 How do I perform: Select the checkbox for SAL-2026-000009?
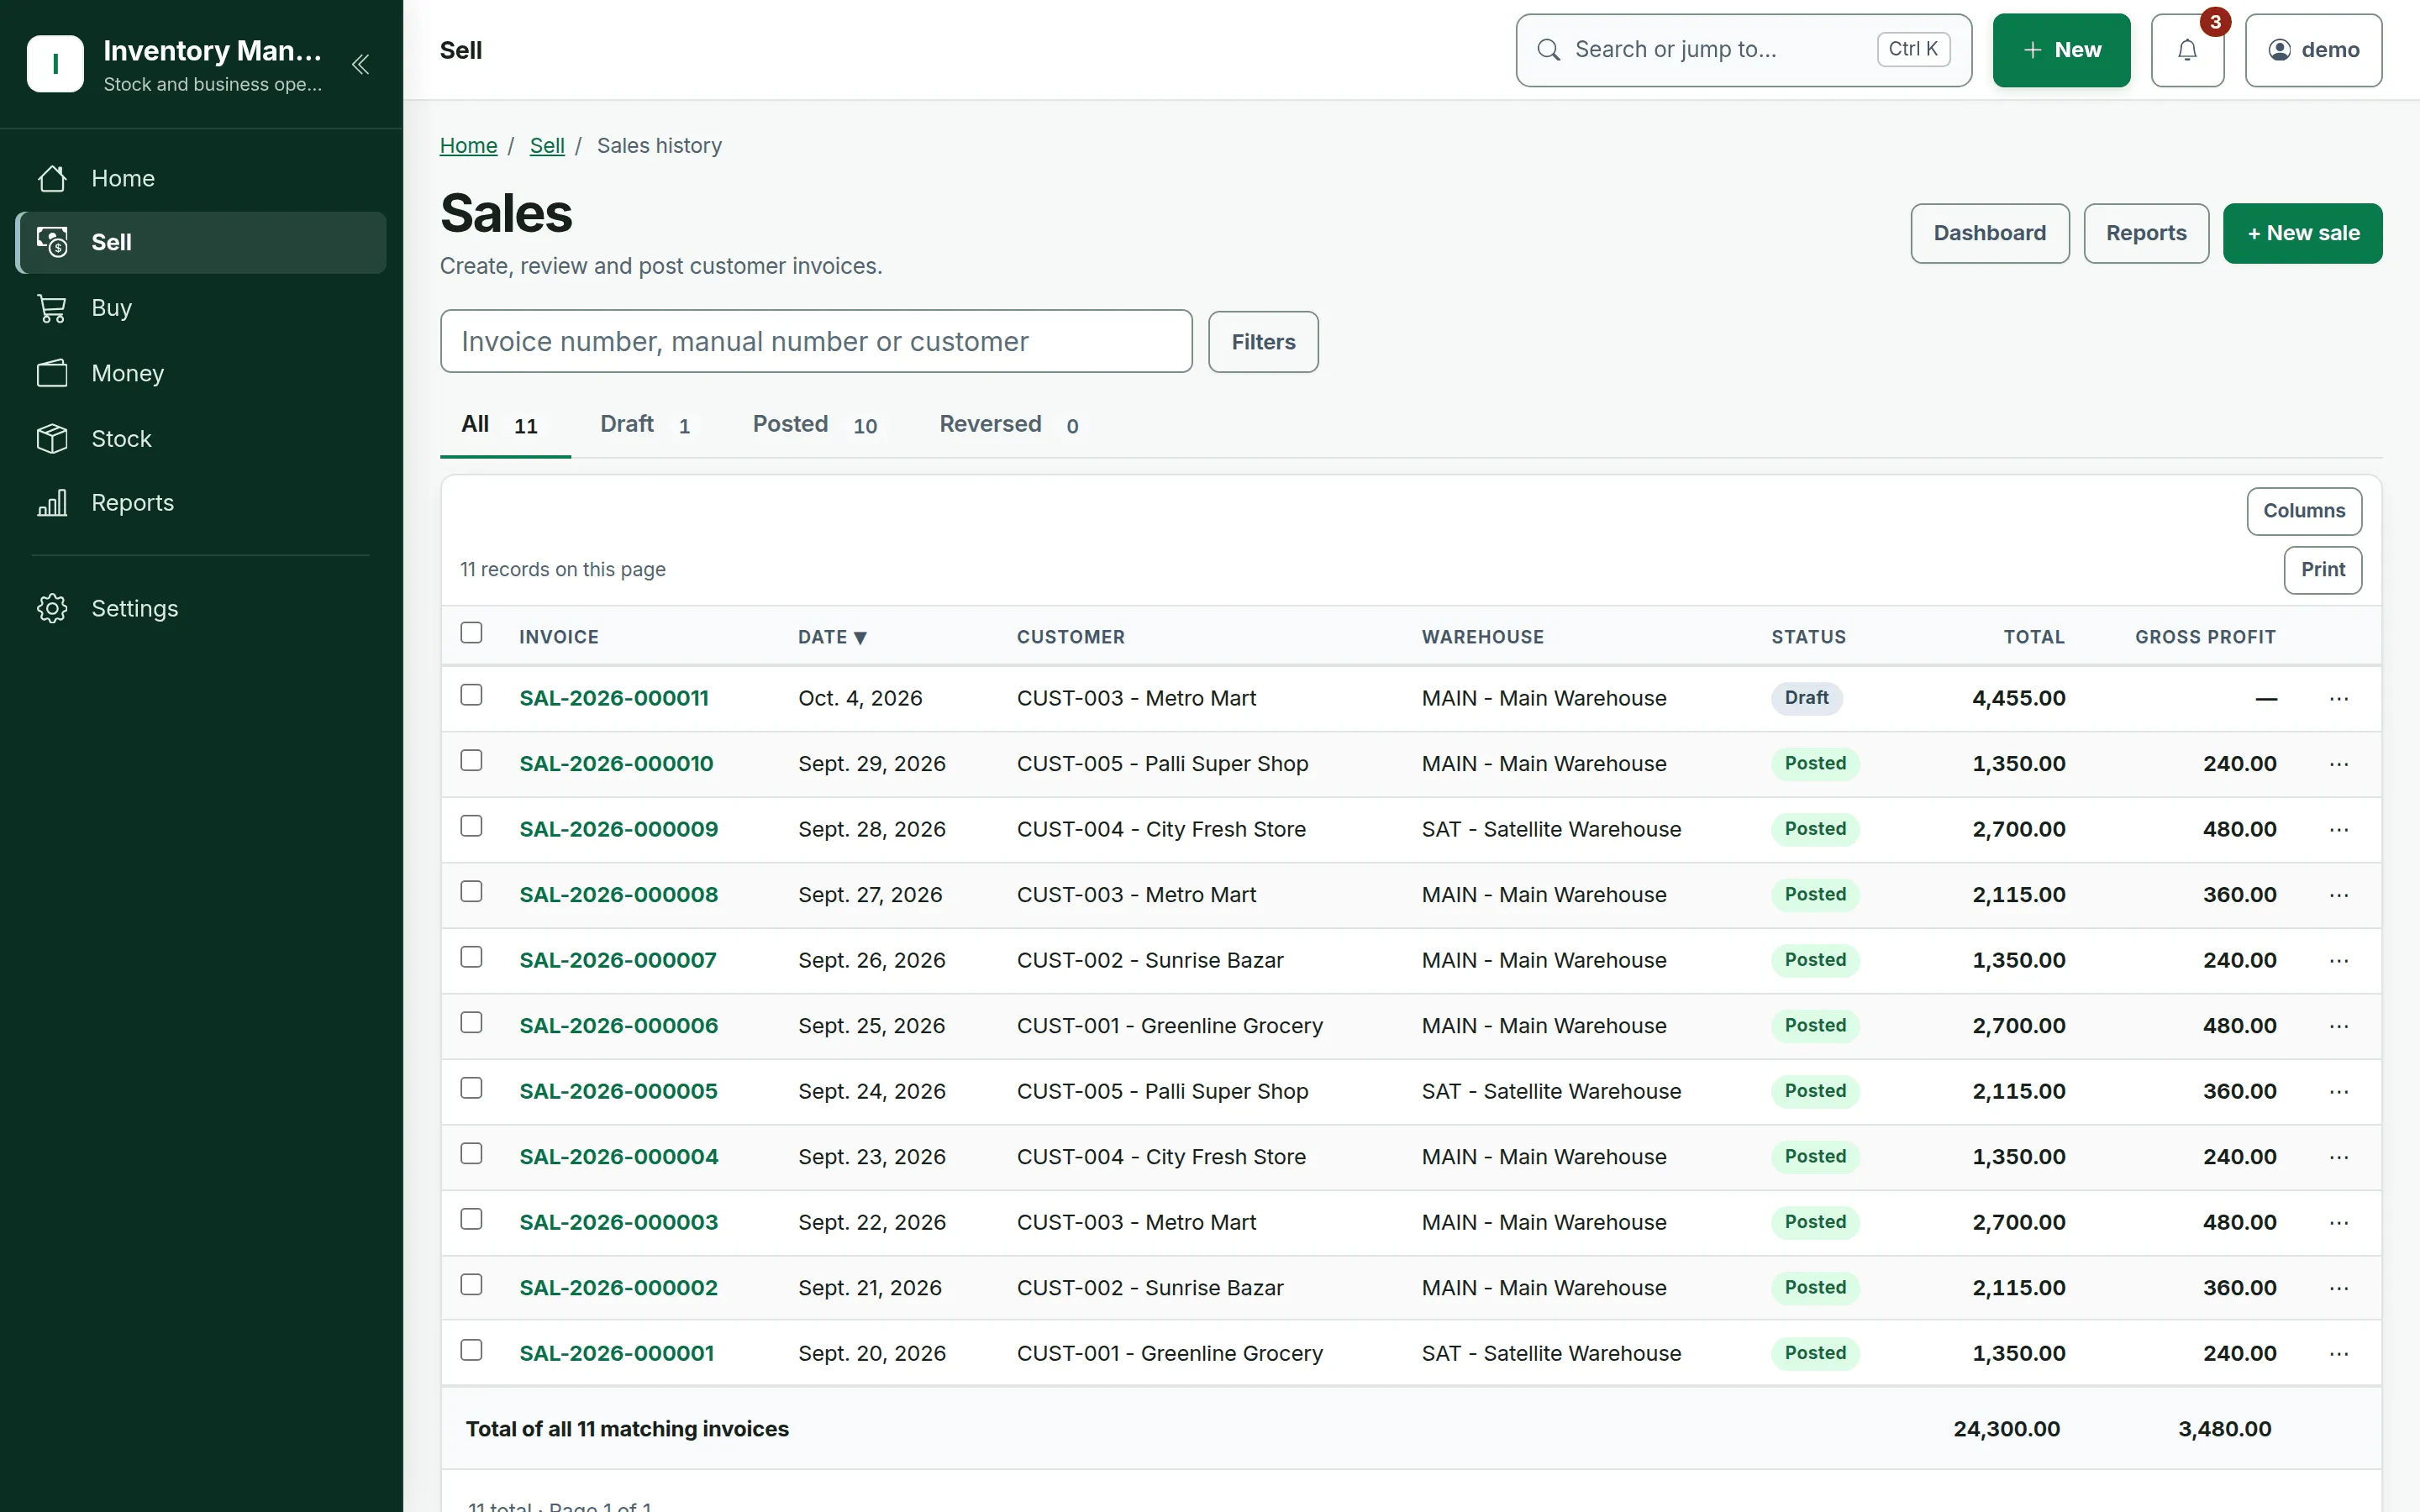[x=471, y=826]
